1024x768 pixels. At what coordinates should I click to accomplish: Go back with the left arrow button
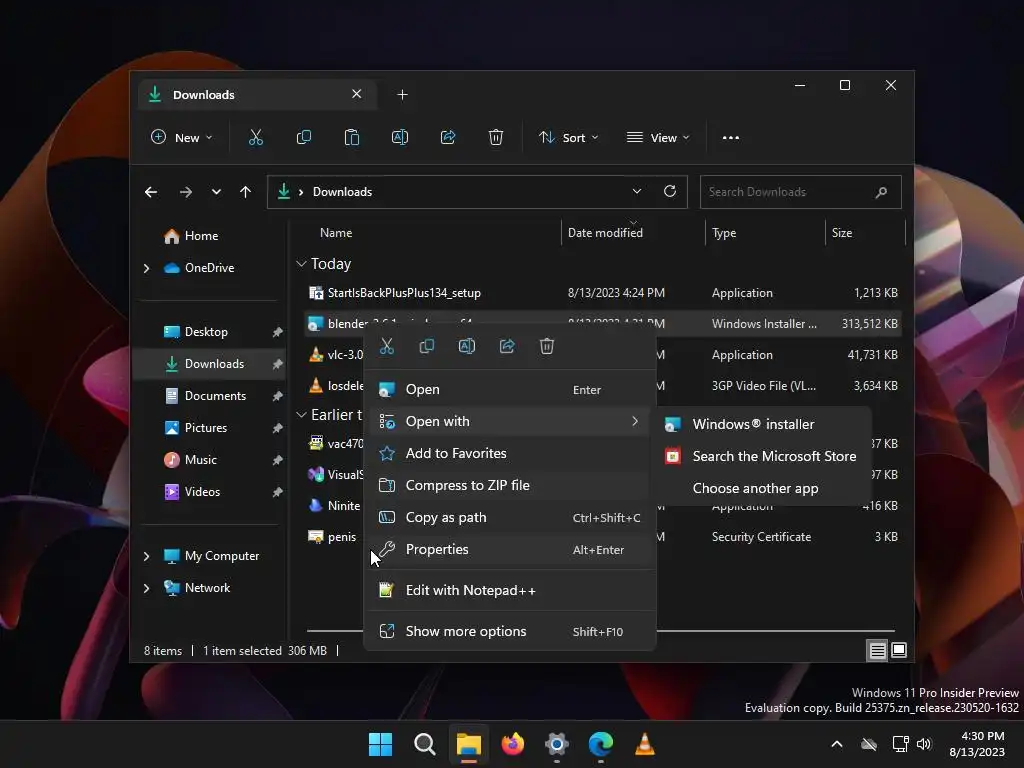[x=151, y=192]
